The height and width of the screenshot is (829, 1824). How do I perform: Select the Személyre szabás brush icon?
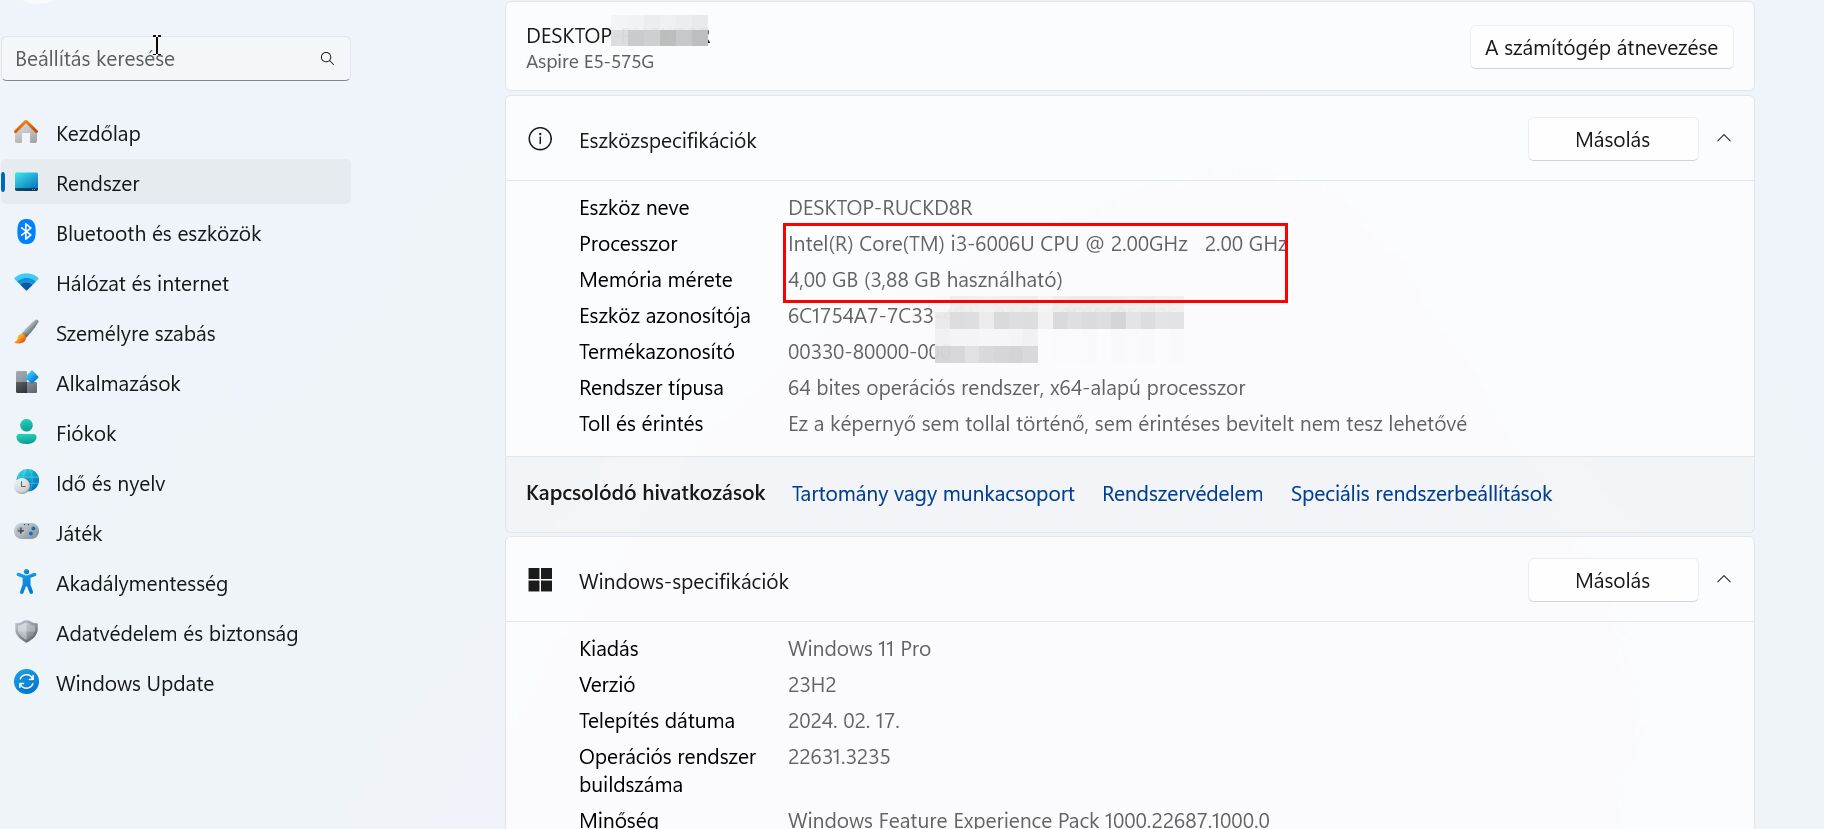click(27, 332)
